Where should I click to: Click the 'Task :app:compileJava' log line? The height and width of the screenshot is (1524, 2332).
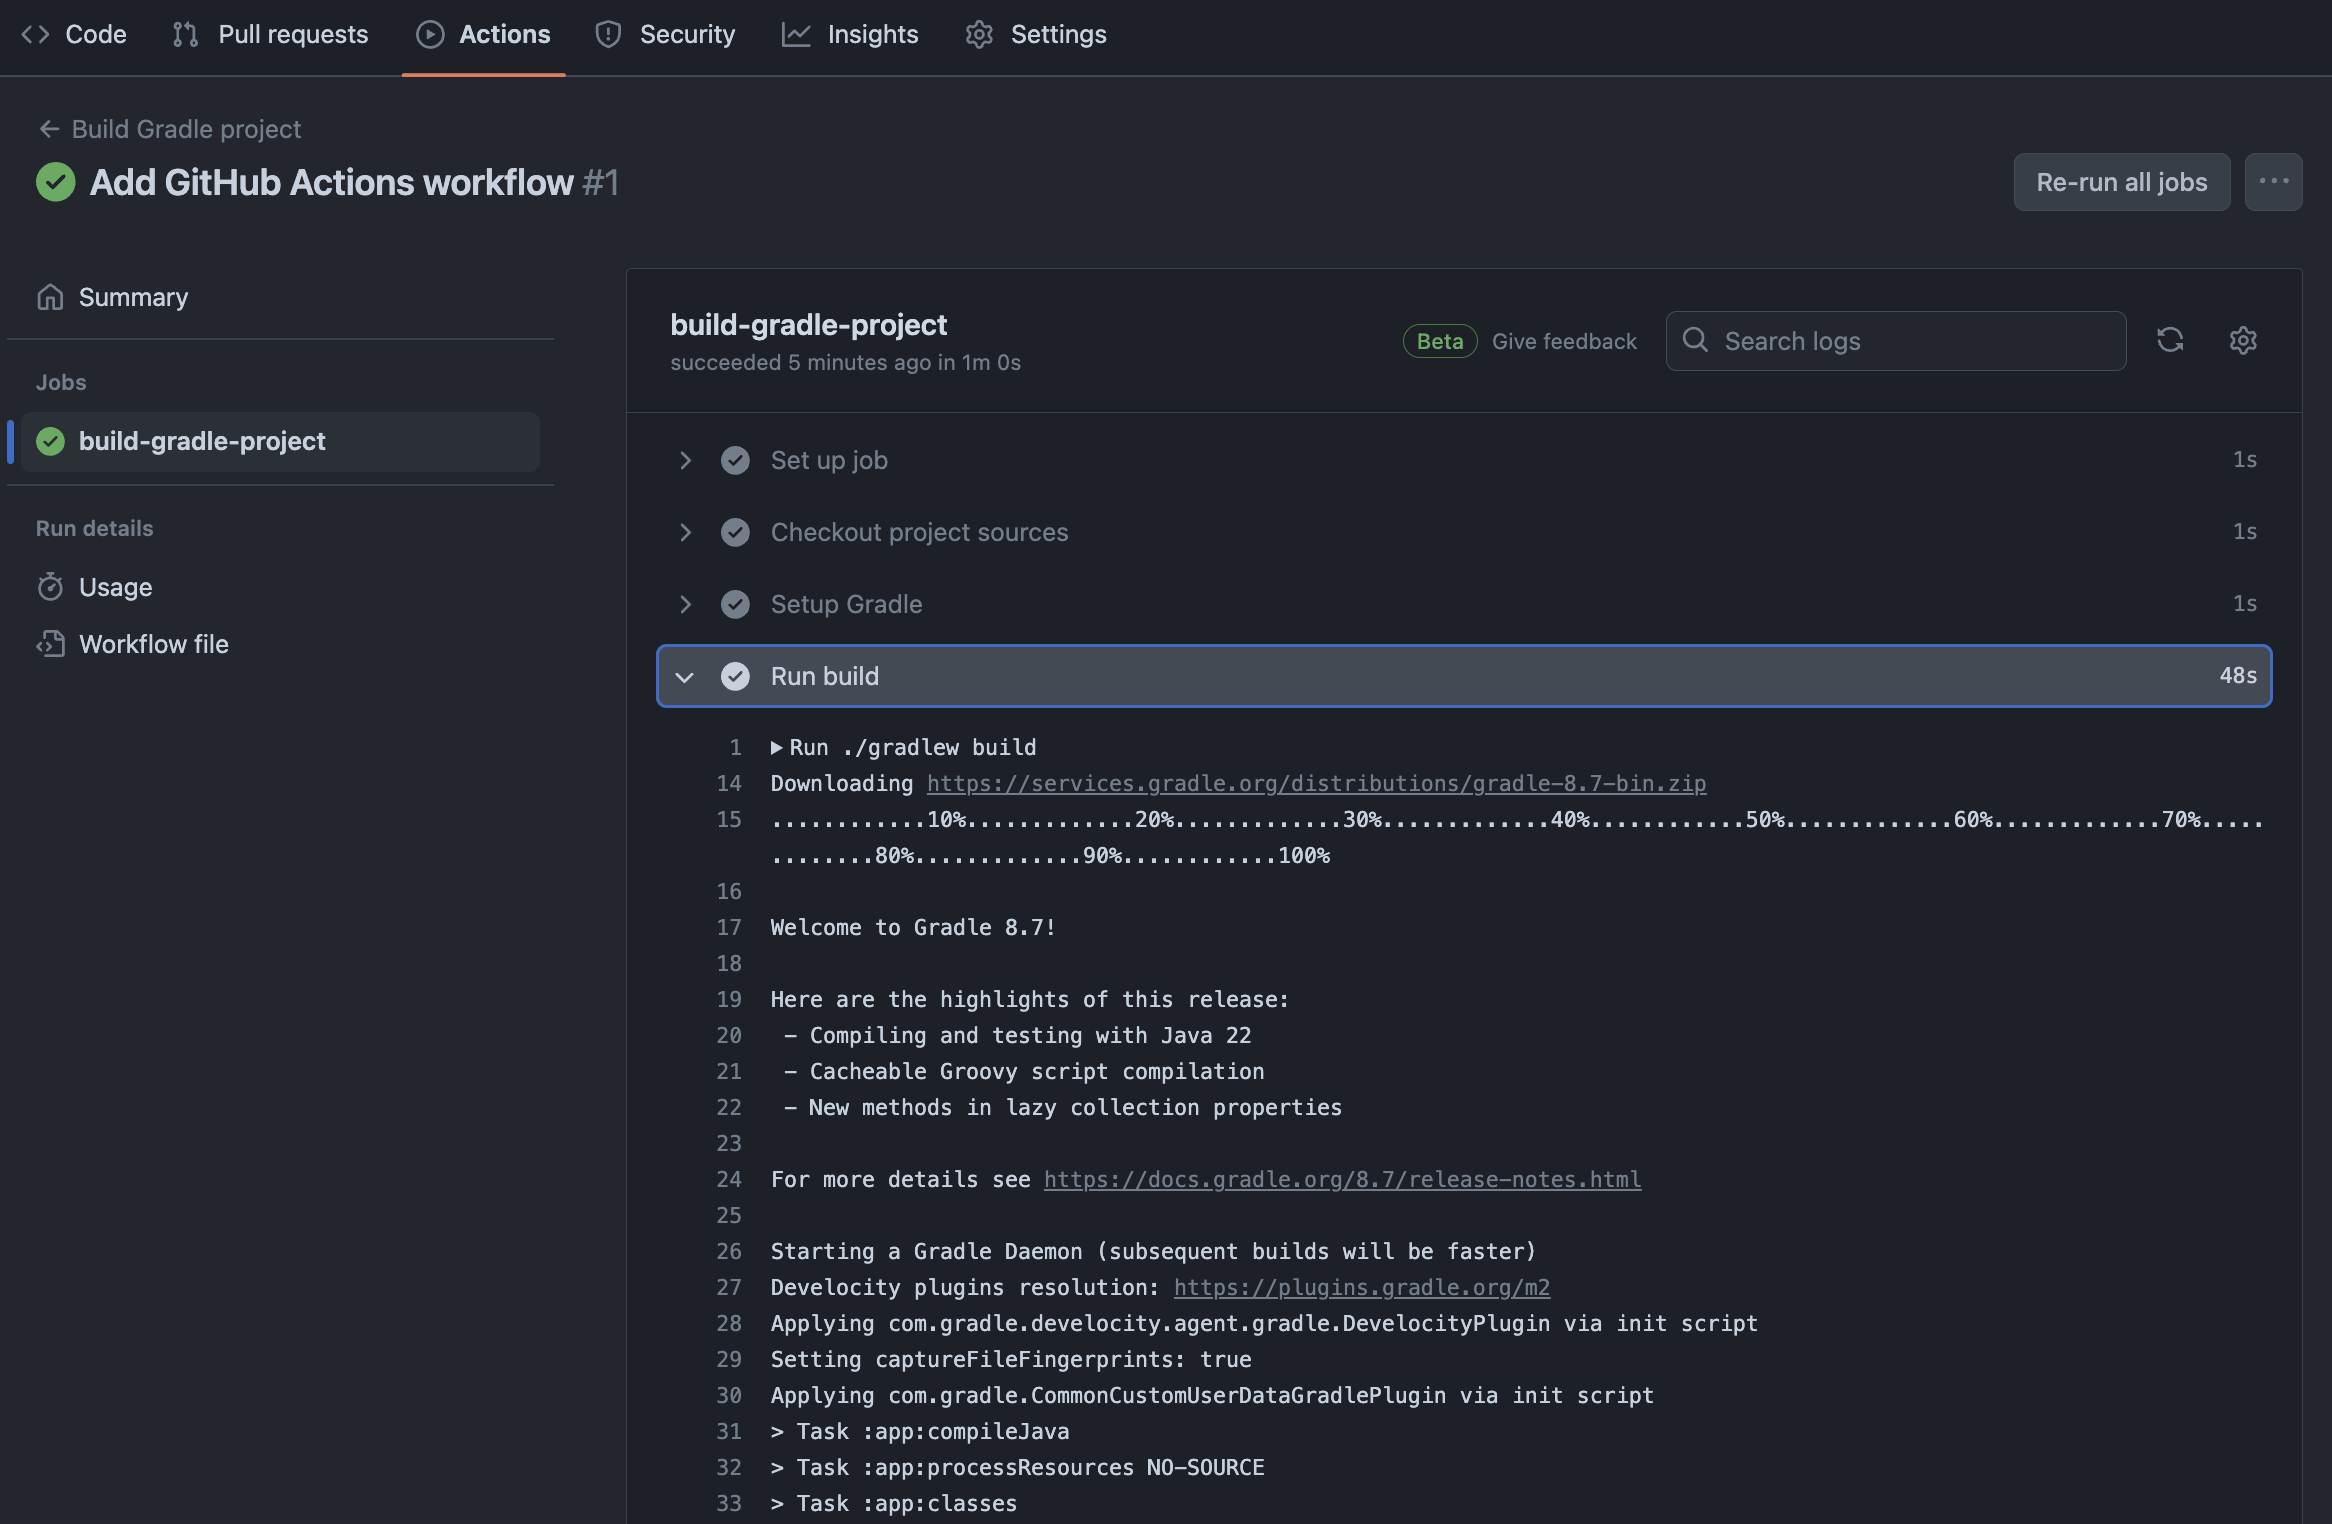click(x=920, y=1431)
